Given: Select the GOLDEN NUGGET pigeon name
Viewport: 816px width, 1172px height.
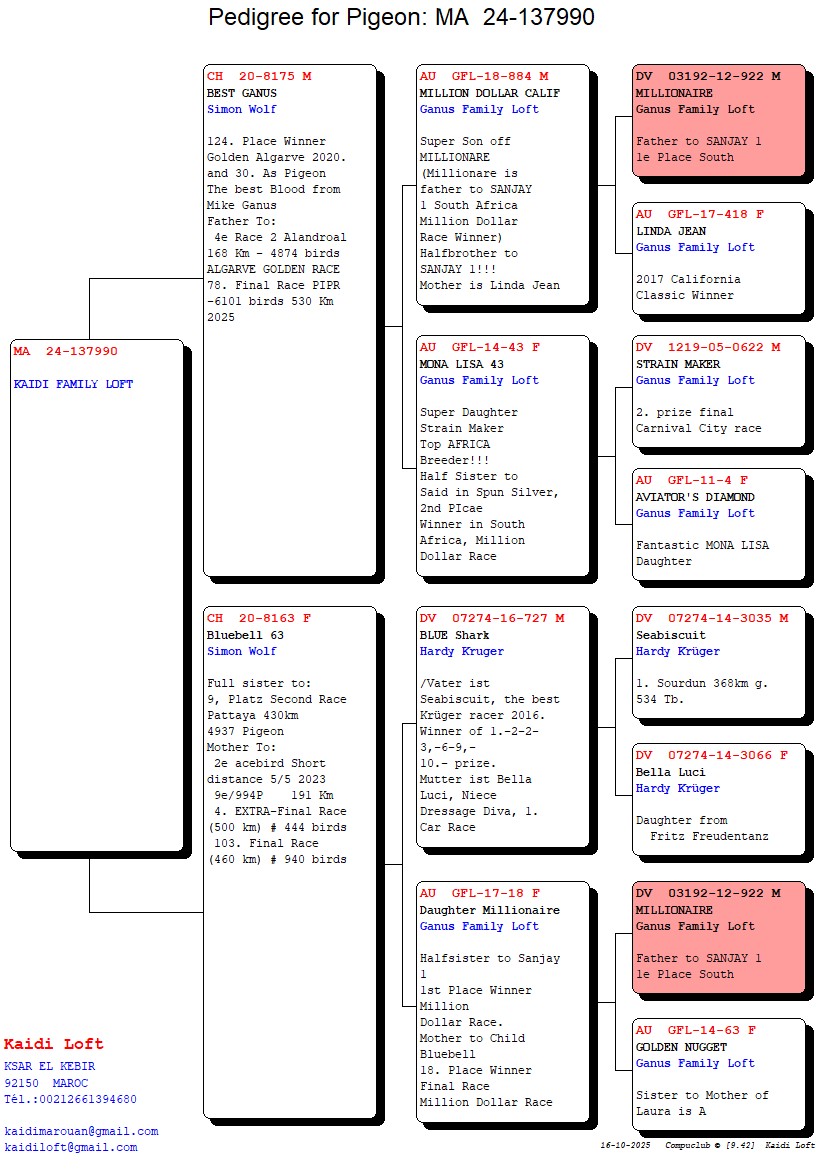Looking at the screenshot, I should pyautogui.click(x=681, y=1047).
